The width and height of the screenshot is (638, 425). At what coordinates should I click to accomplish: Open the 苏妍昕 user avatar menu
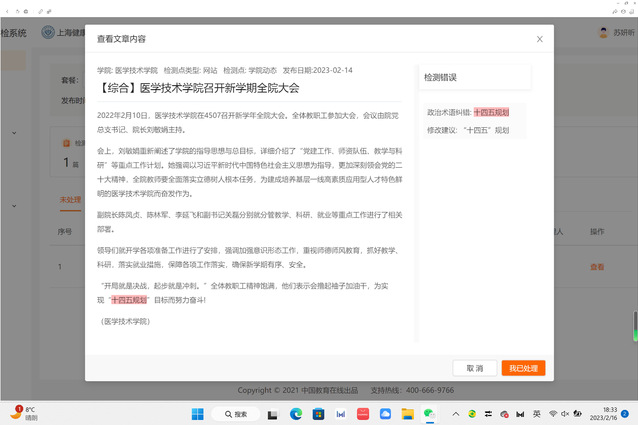point(604,32)
